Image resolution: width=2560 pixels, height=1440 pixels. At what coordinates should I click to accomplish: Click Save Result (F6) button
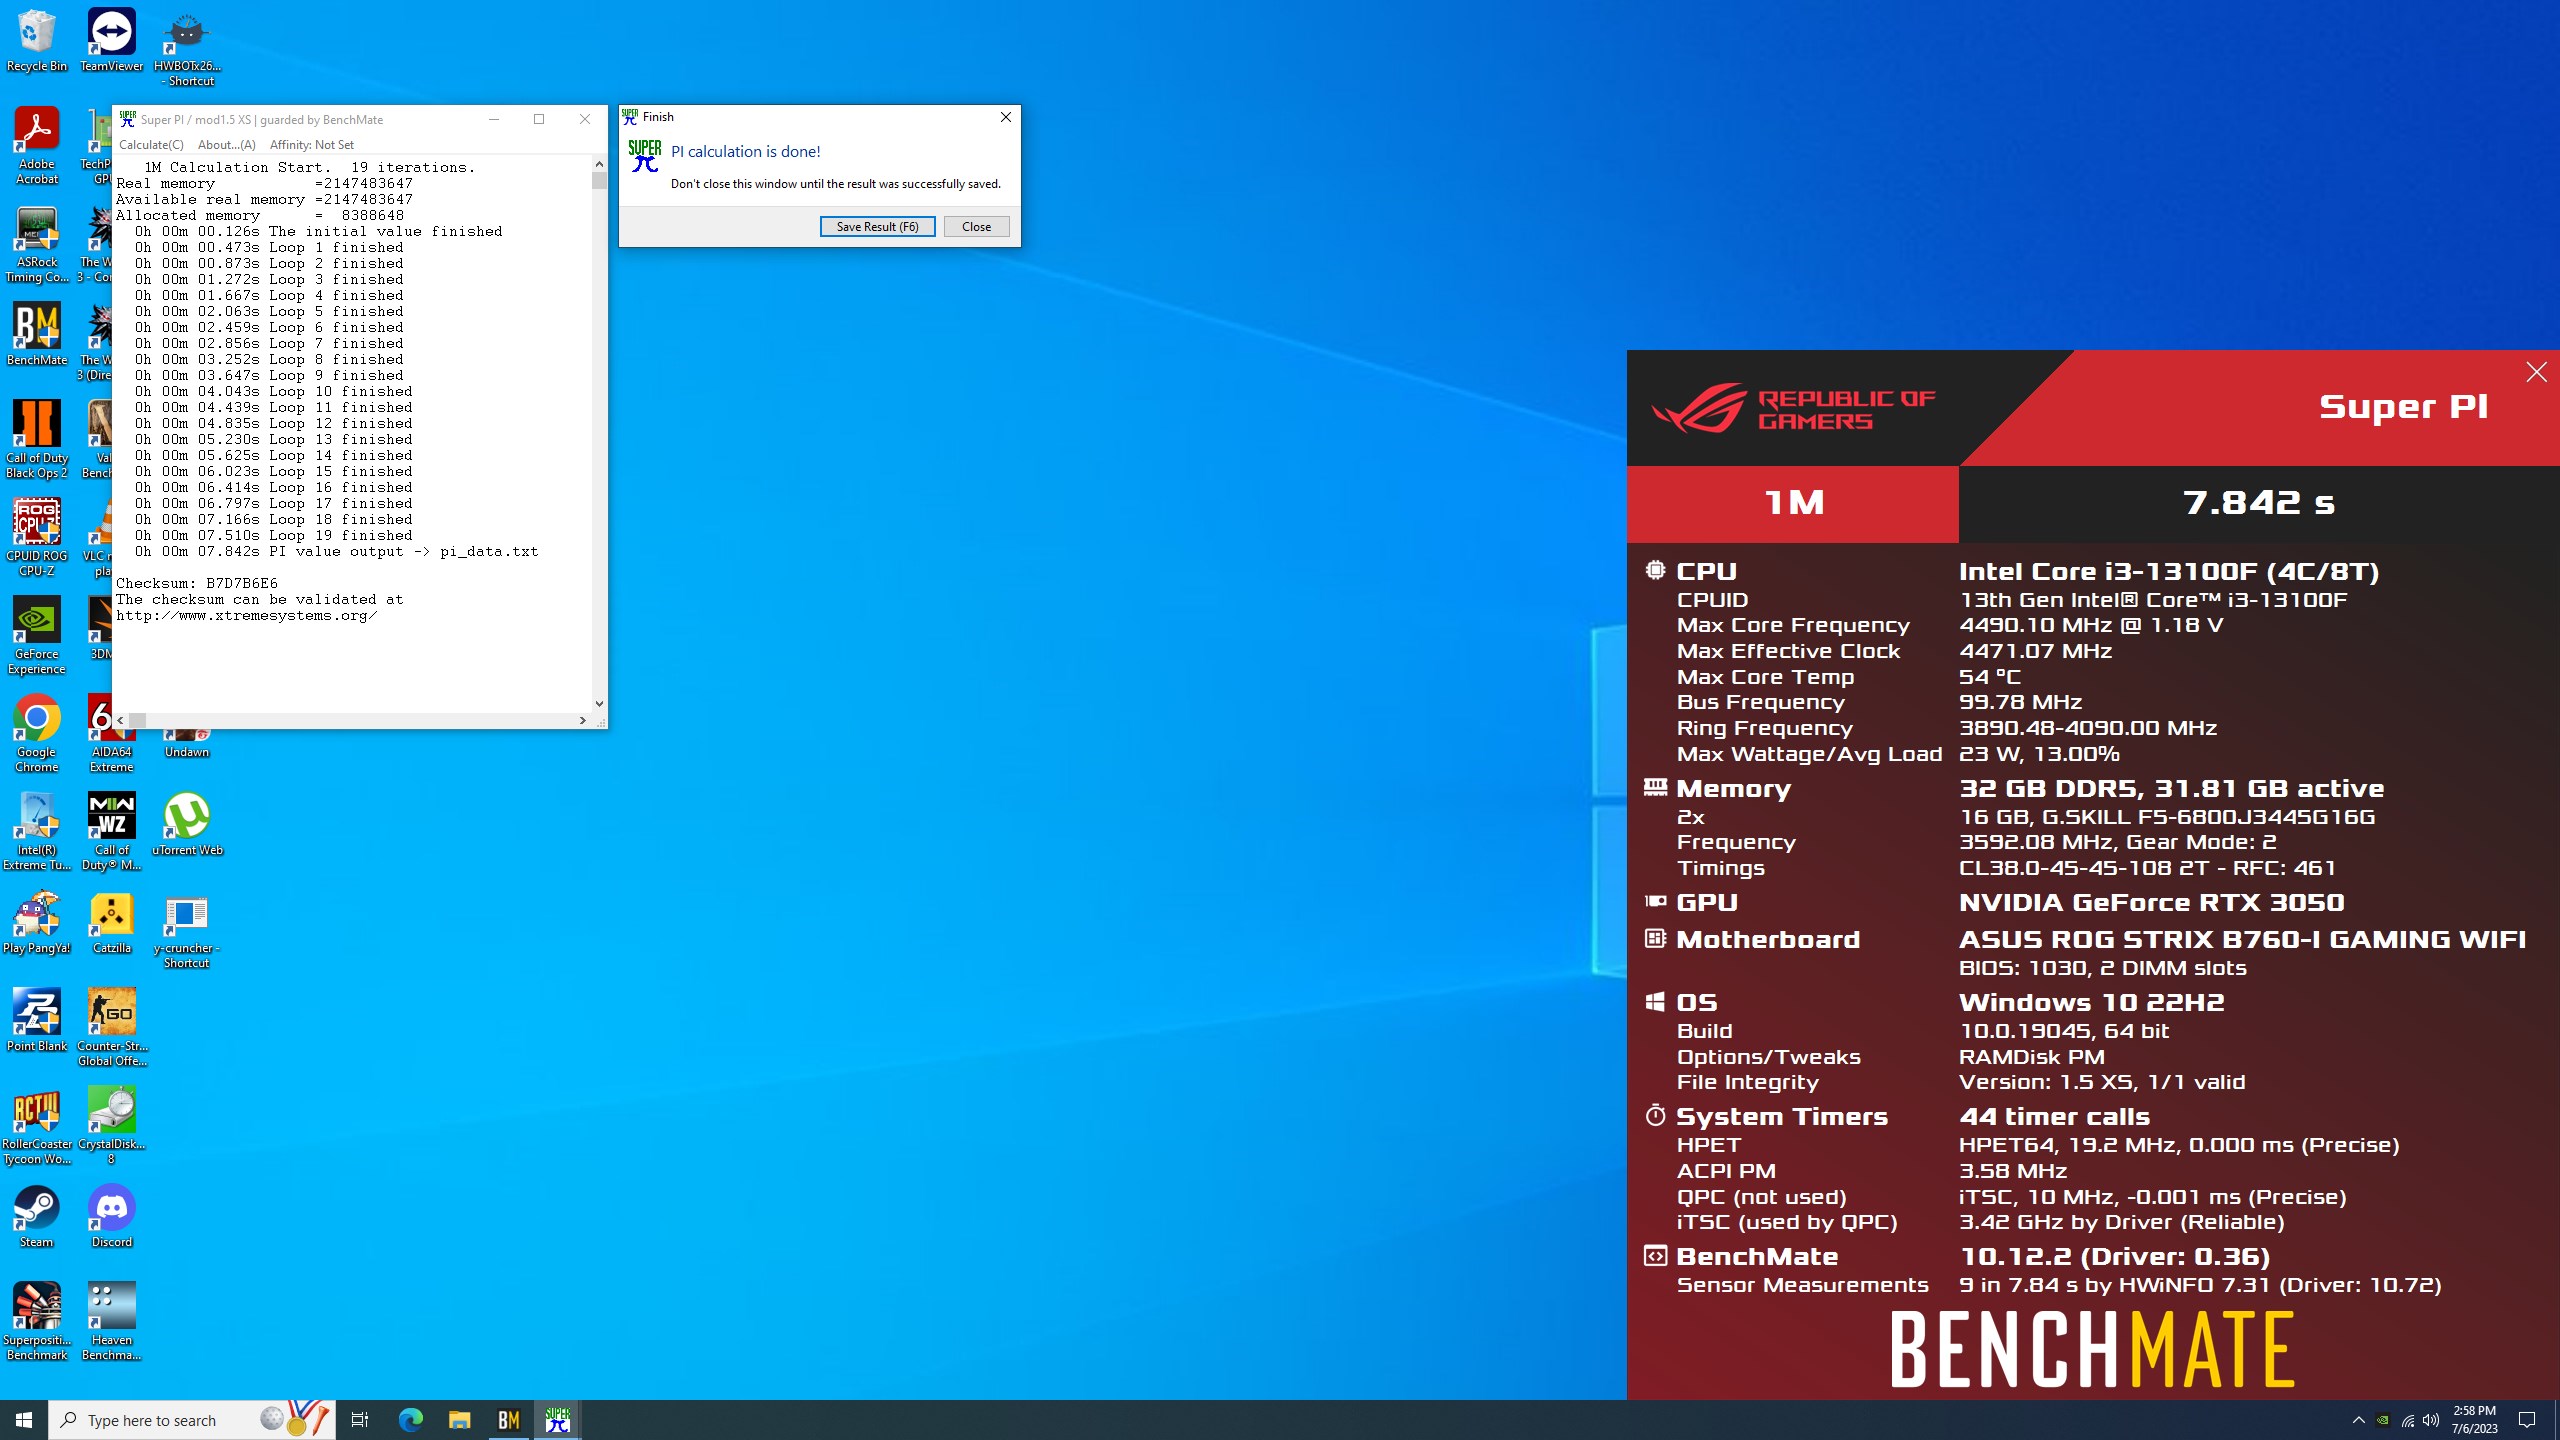[x=877, y=227]
